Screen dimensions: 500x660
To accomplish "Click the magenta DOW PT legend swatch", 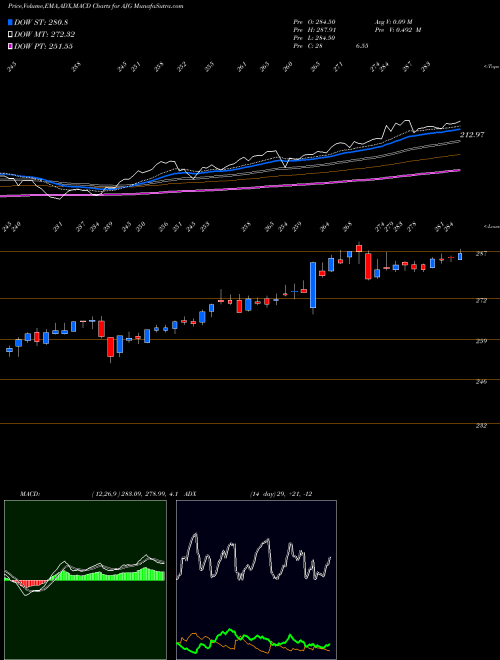I will [x=11, y=46].
